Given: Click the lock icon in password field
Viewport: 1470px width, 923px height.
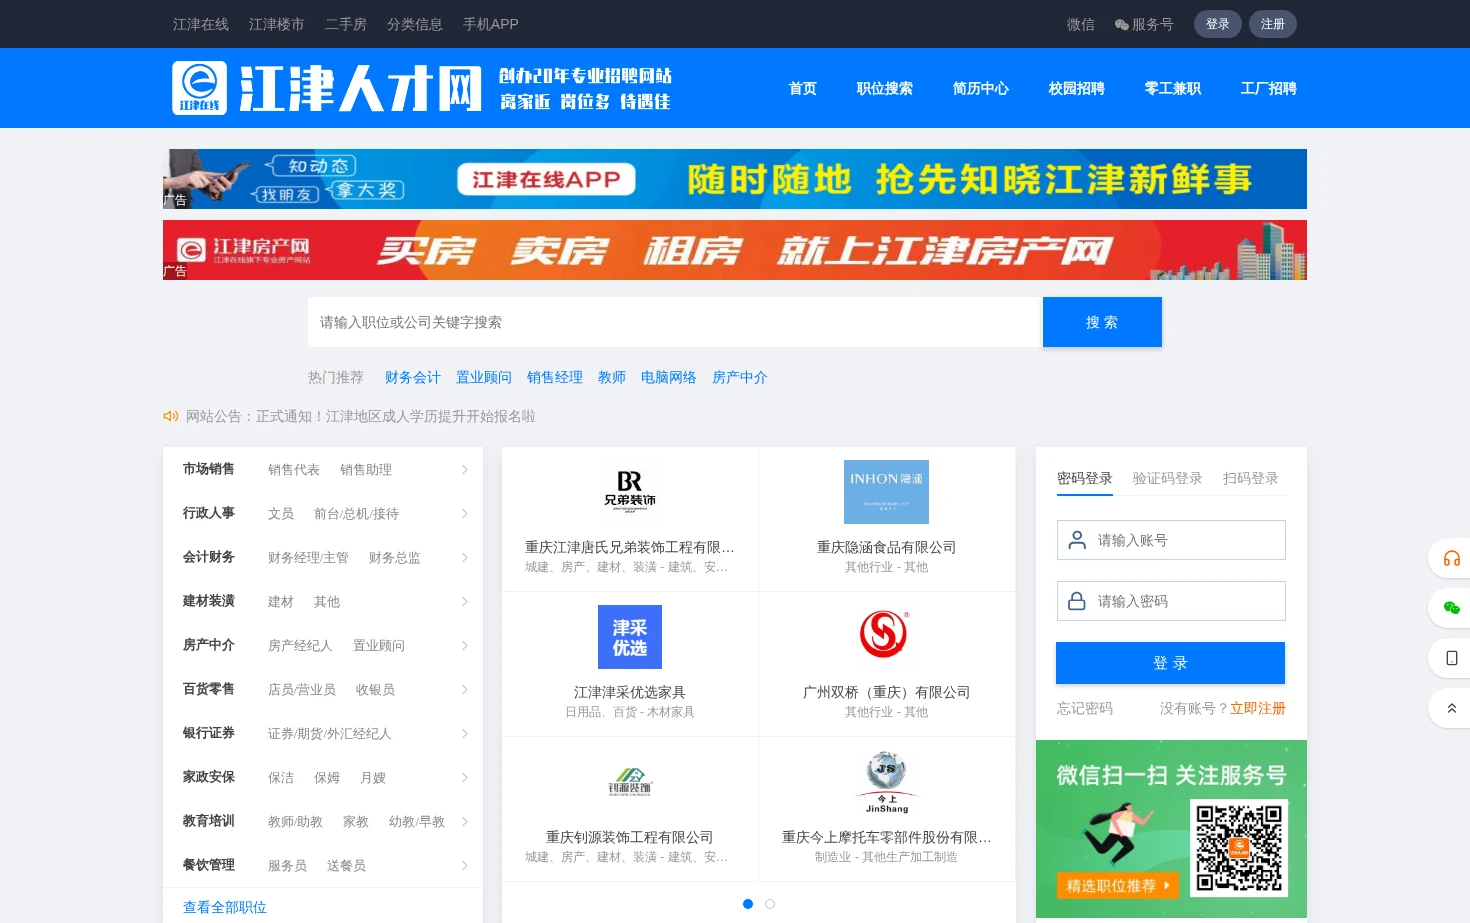Looking at the screenshot, I should pyautogui.click(x=1077, y=601).
